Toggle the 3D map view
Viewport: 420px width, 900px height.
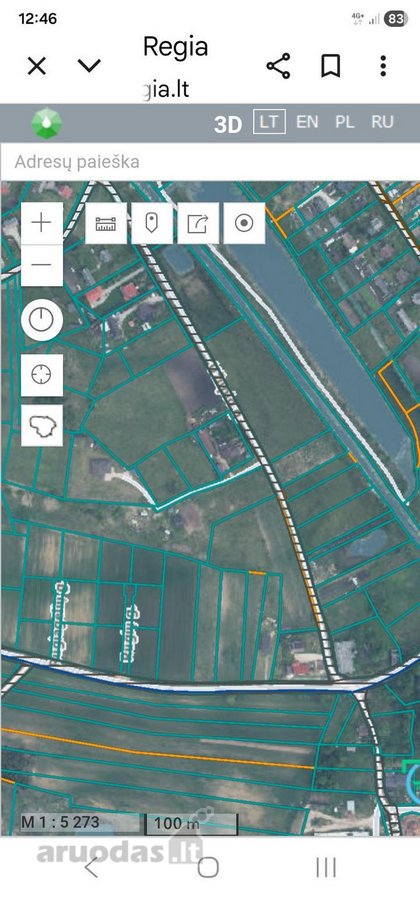pyautogui.click(x=228, y=124)
